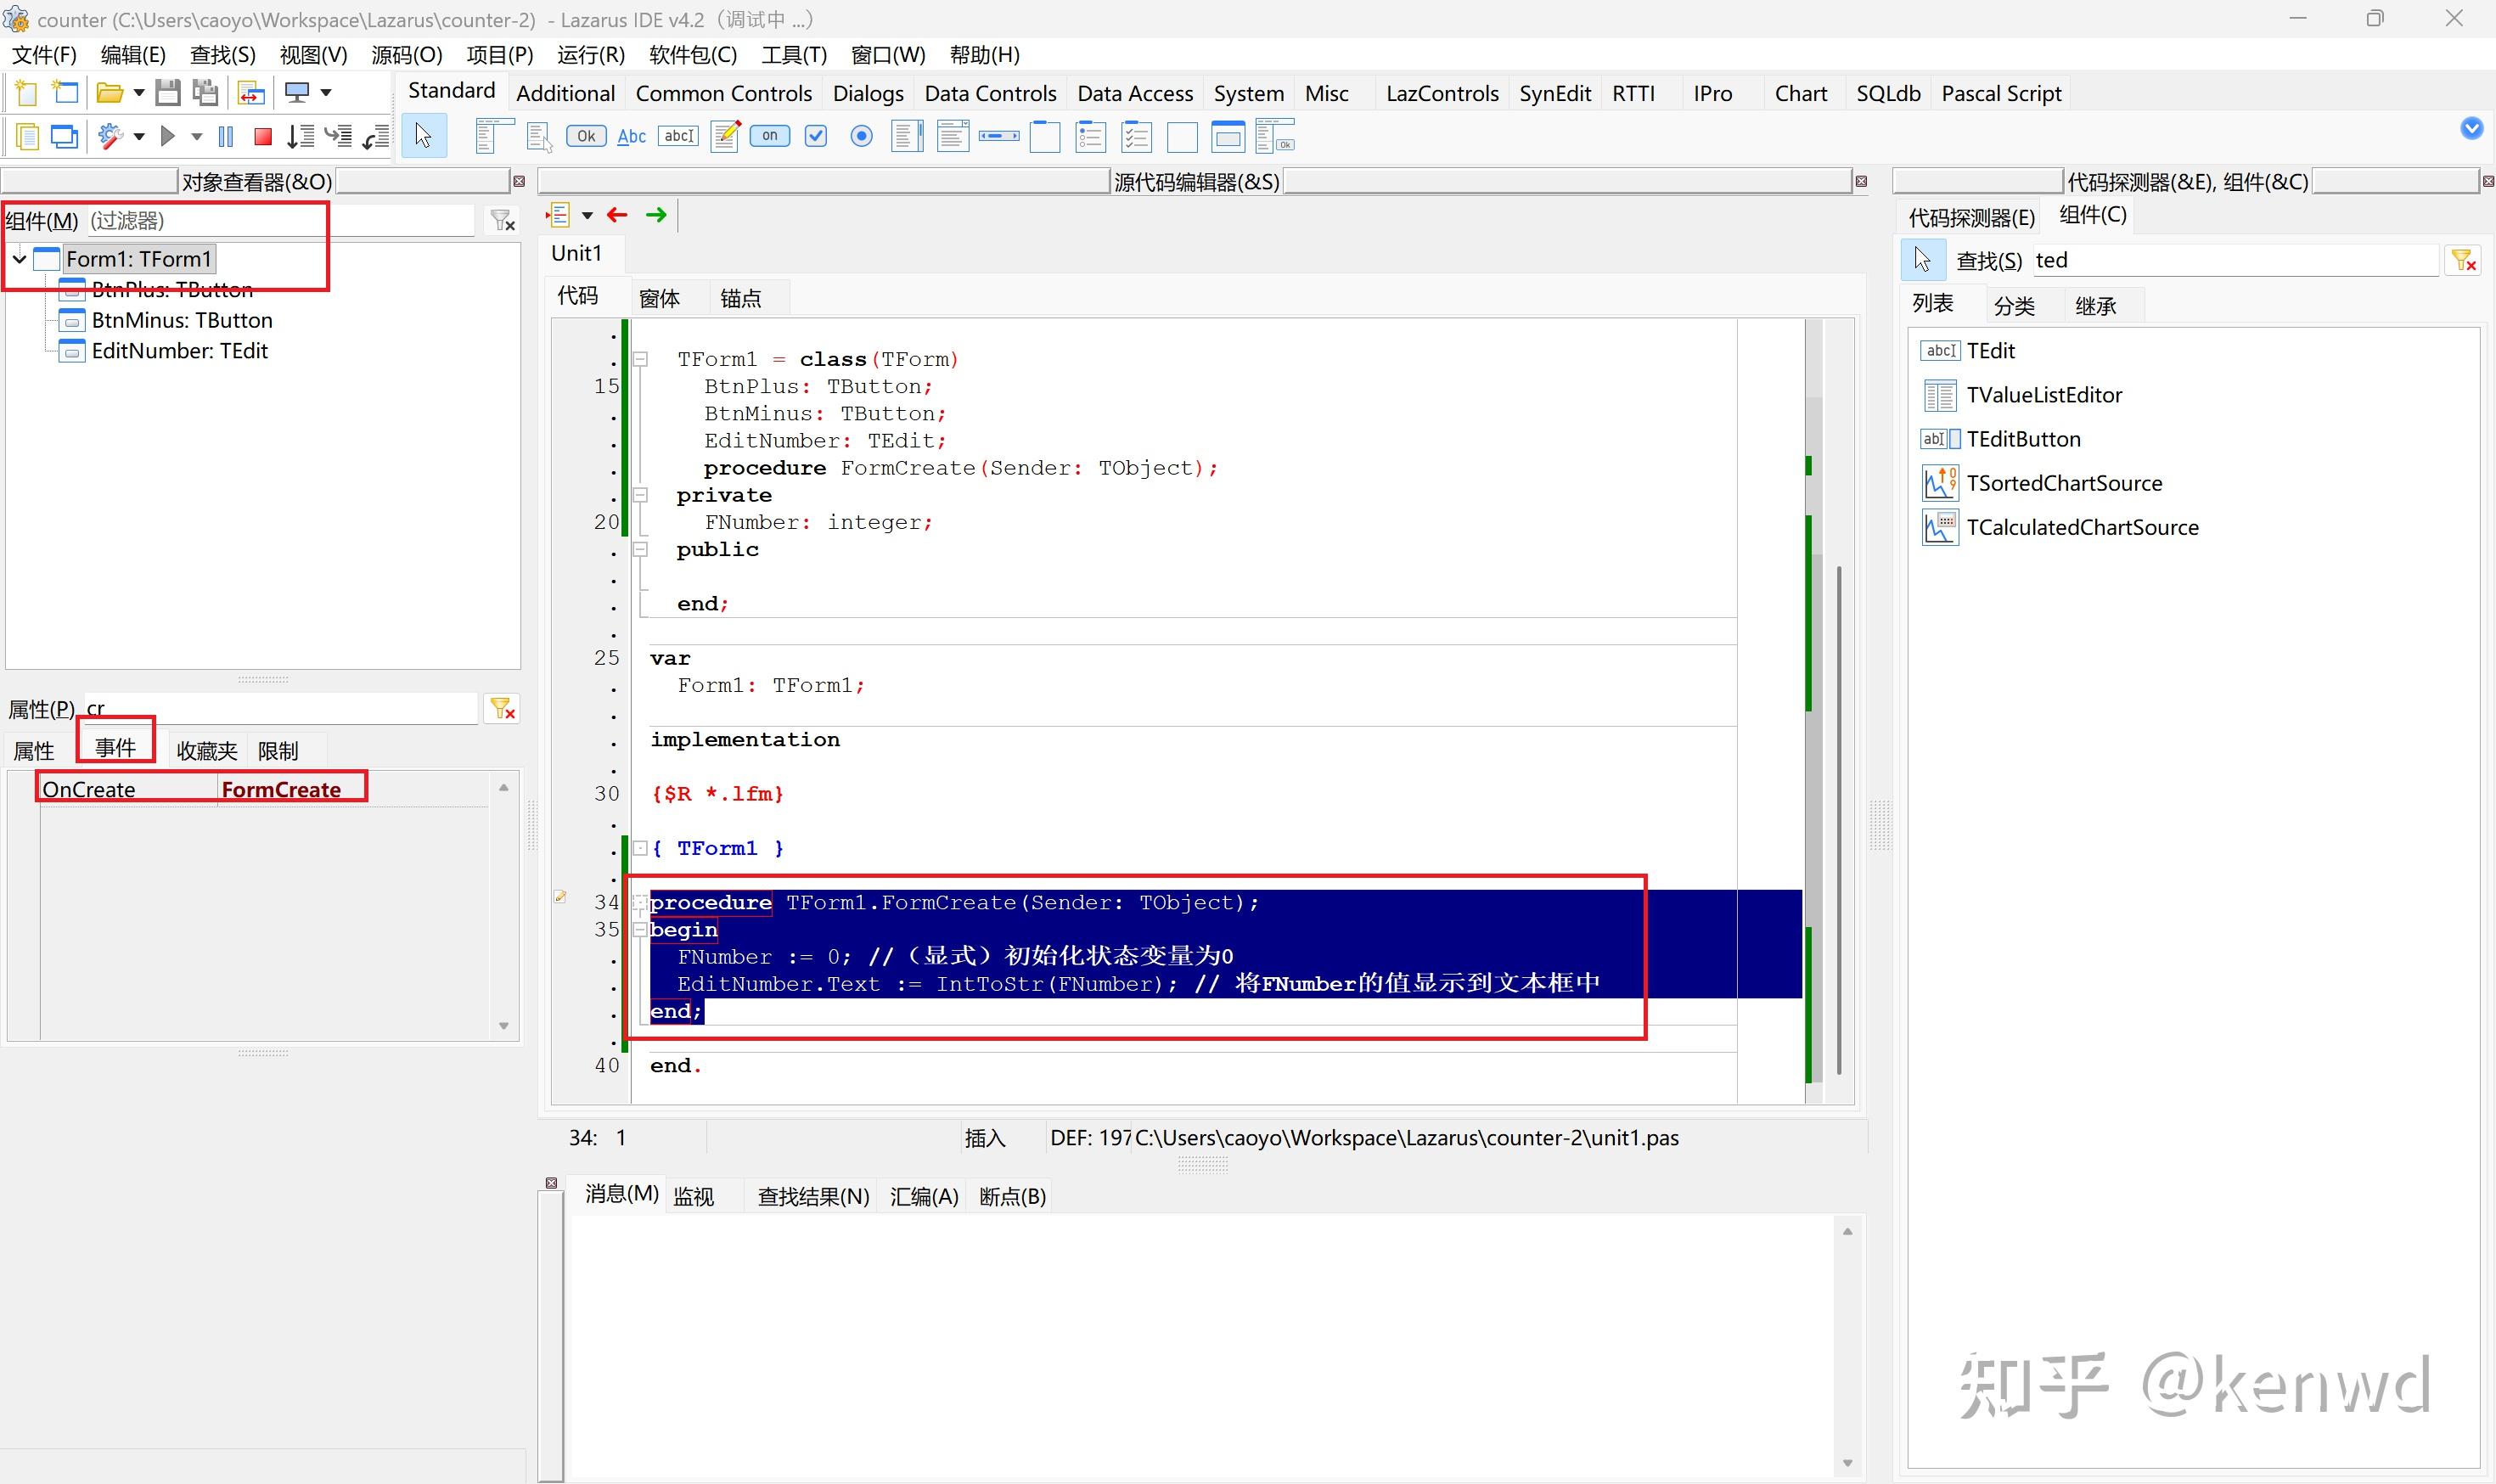Open the Run button dropdown arrow

196,136
